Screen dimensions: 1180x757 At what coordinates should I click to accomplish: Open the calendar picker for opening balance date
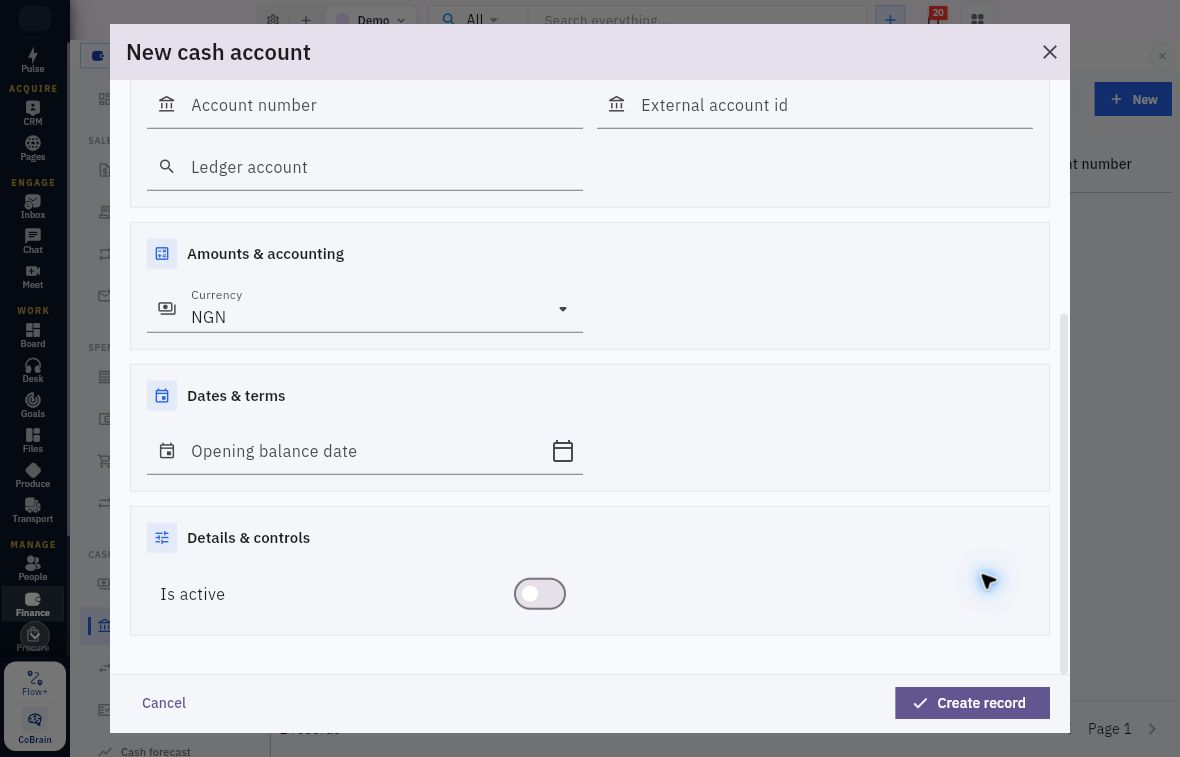[x=562, y=451]
